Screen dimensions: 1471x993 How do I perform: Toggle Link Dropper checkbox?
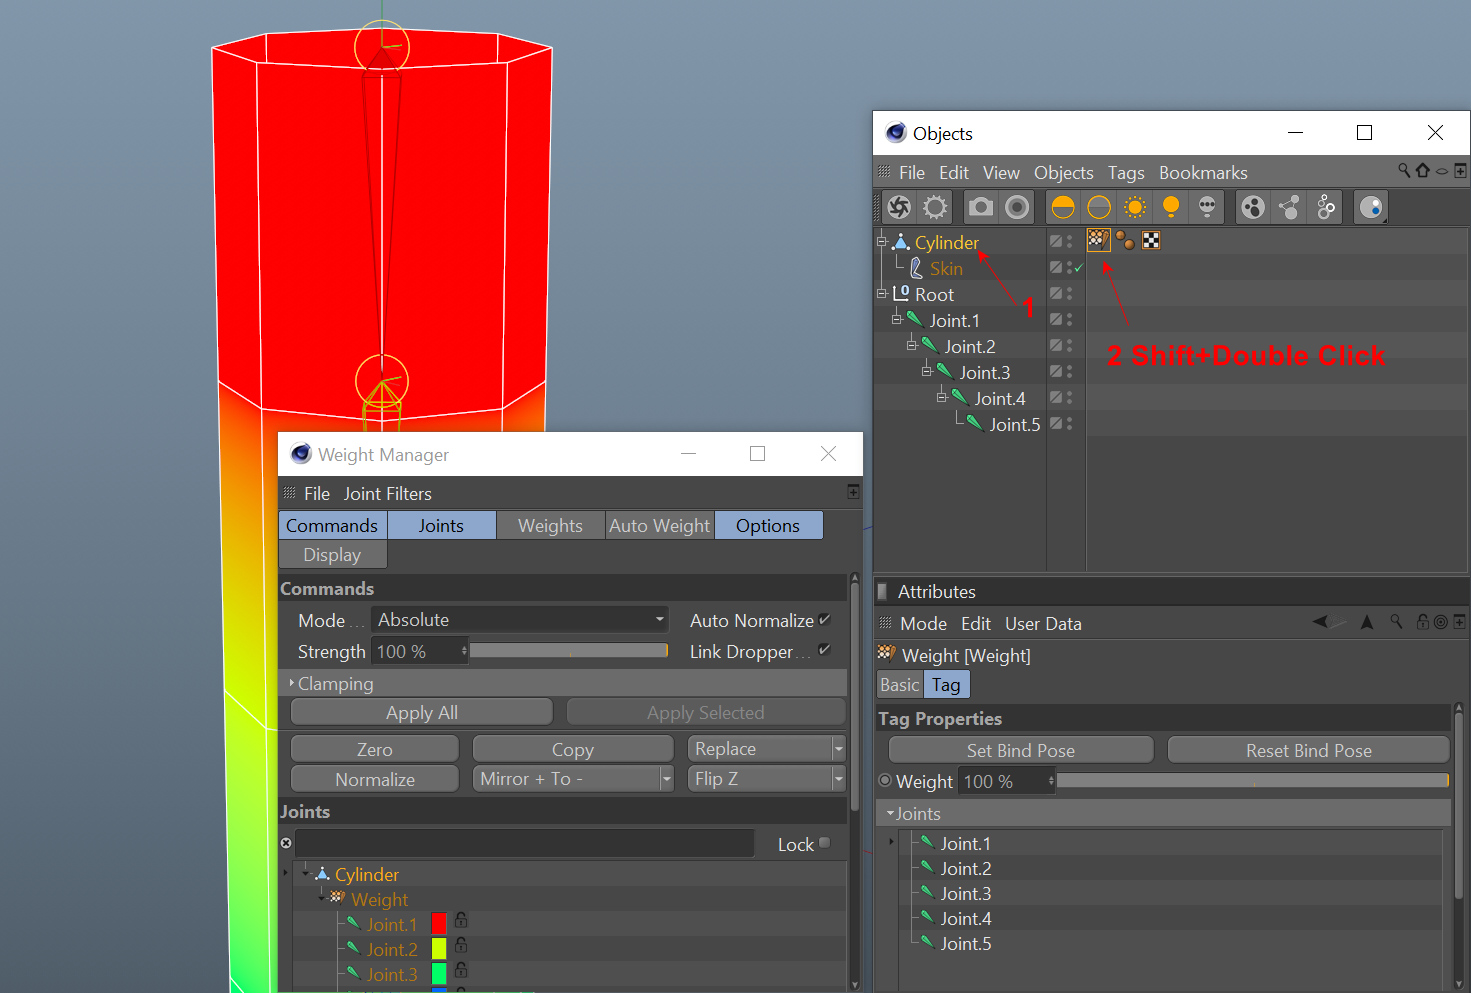825,650
